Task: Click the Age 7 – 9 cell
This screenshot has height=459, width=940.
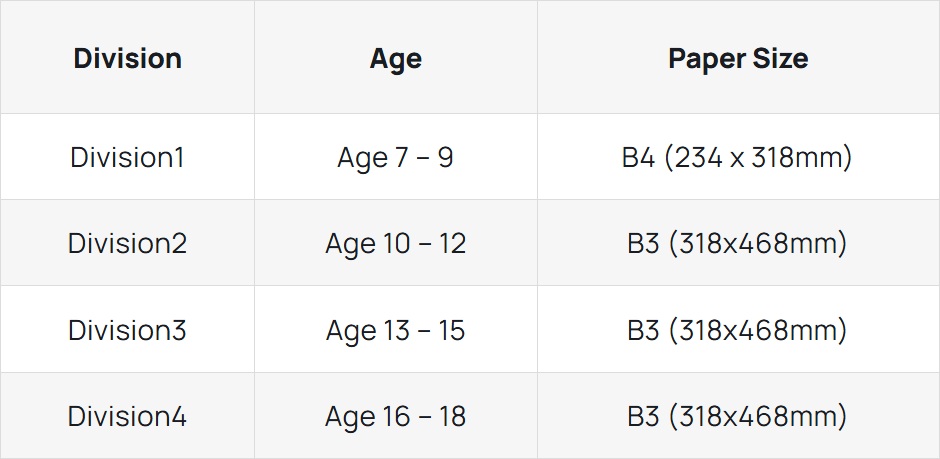Action: pos(396,157)
